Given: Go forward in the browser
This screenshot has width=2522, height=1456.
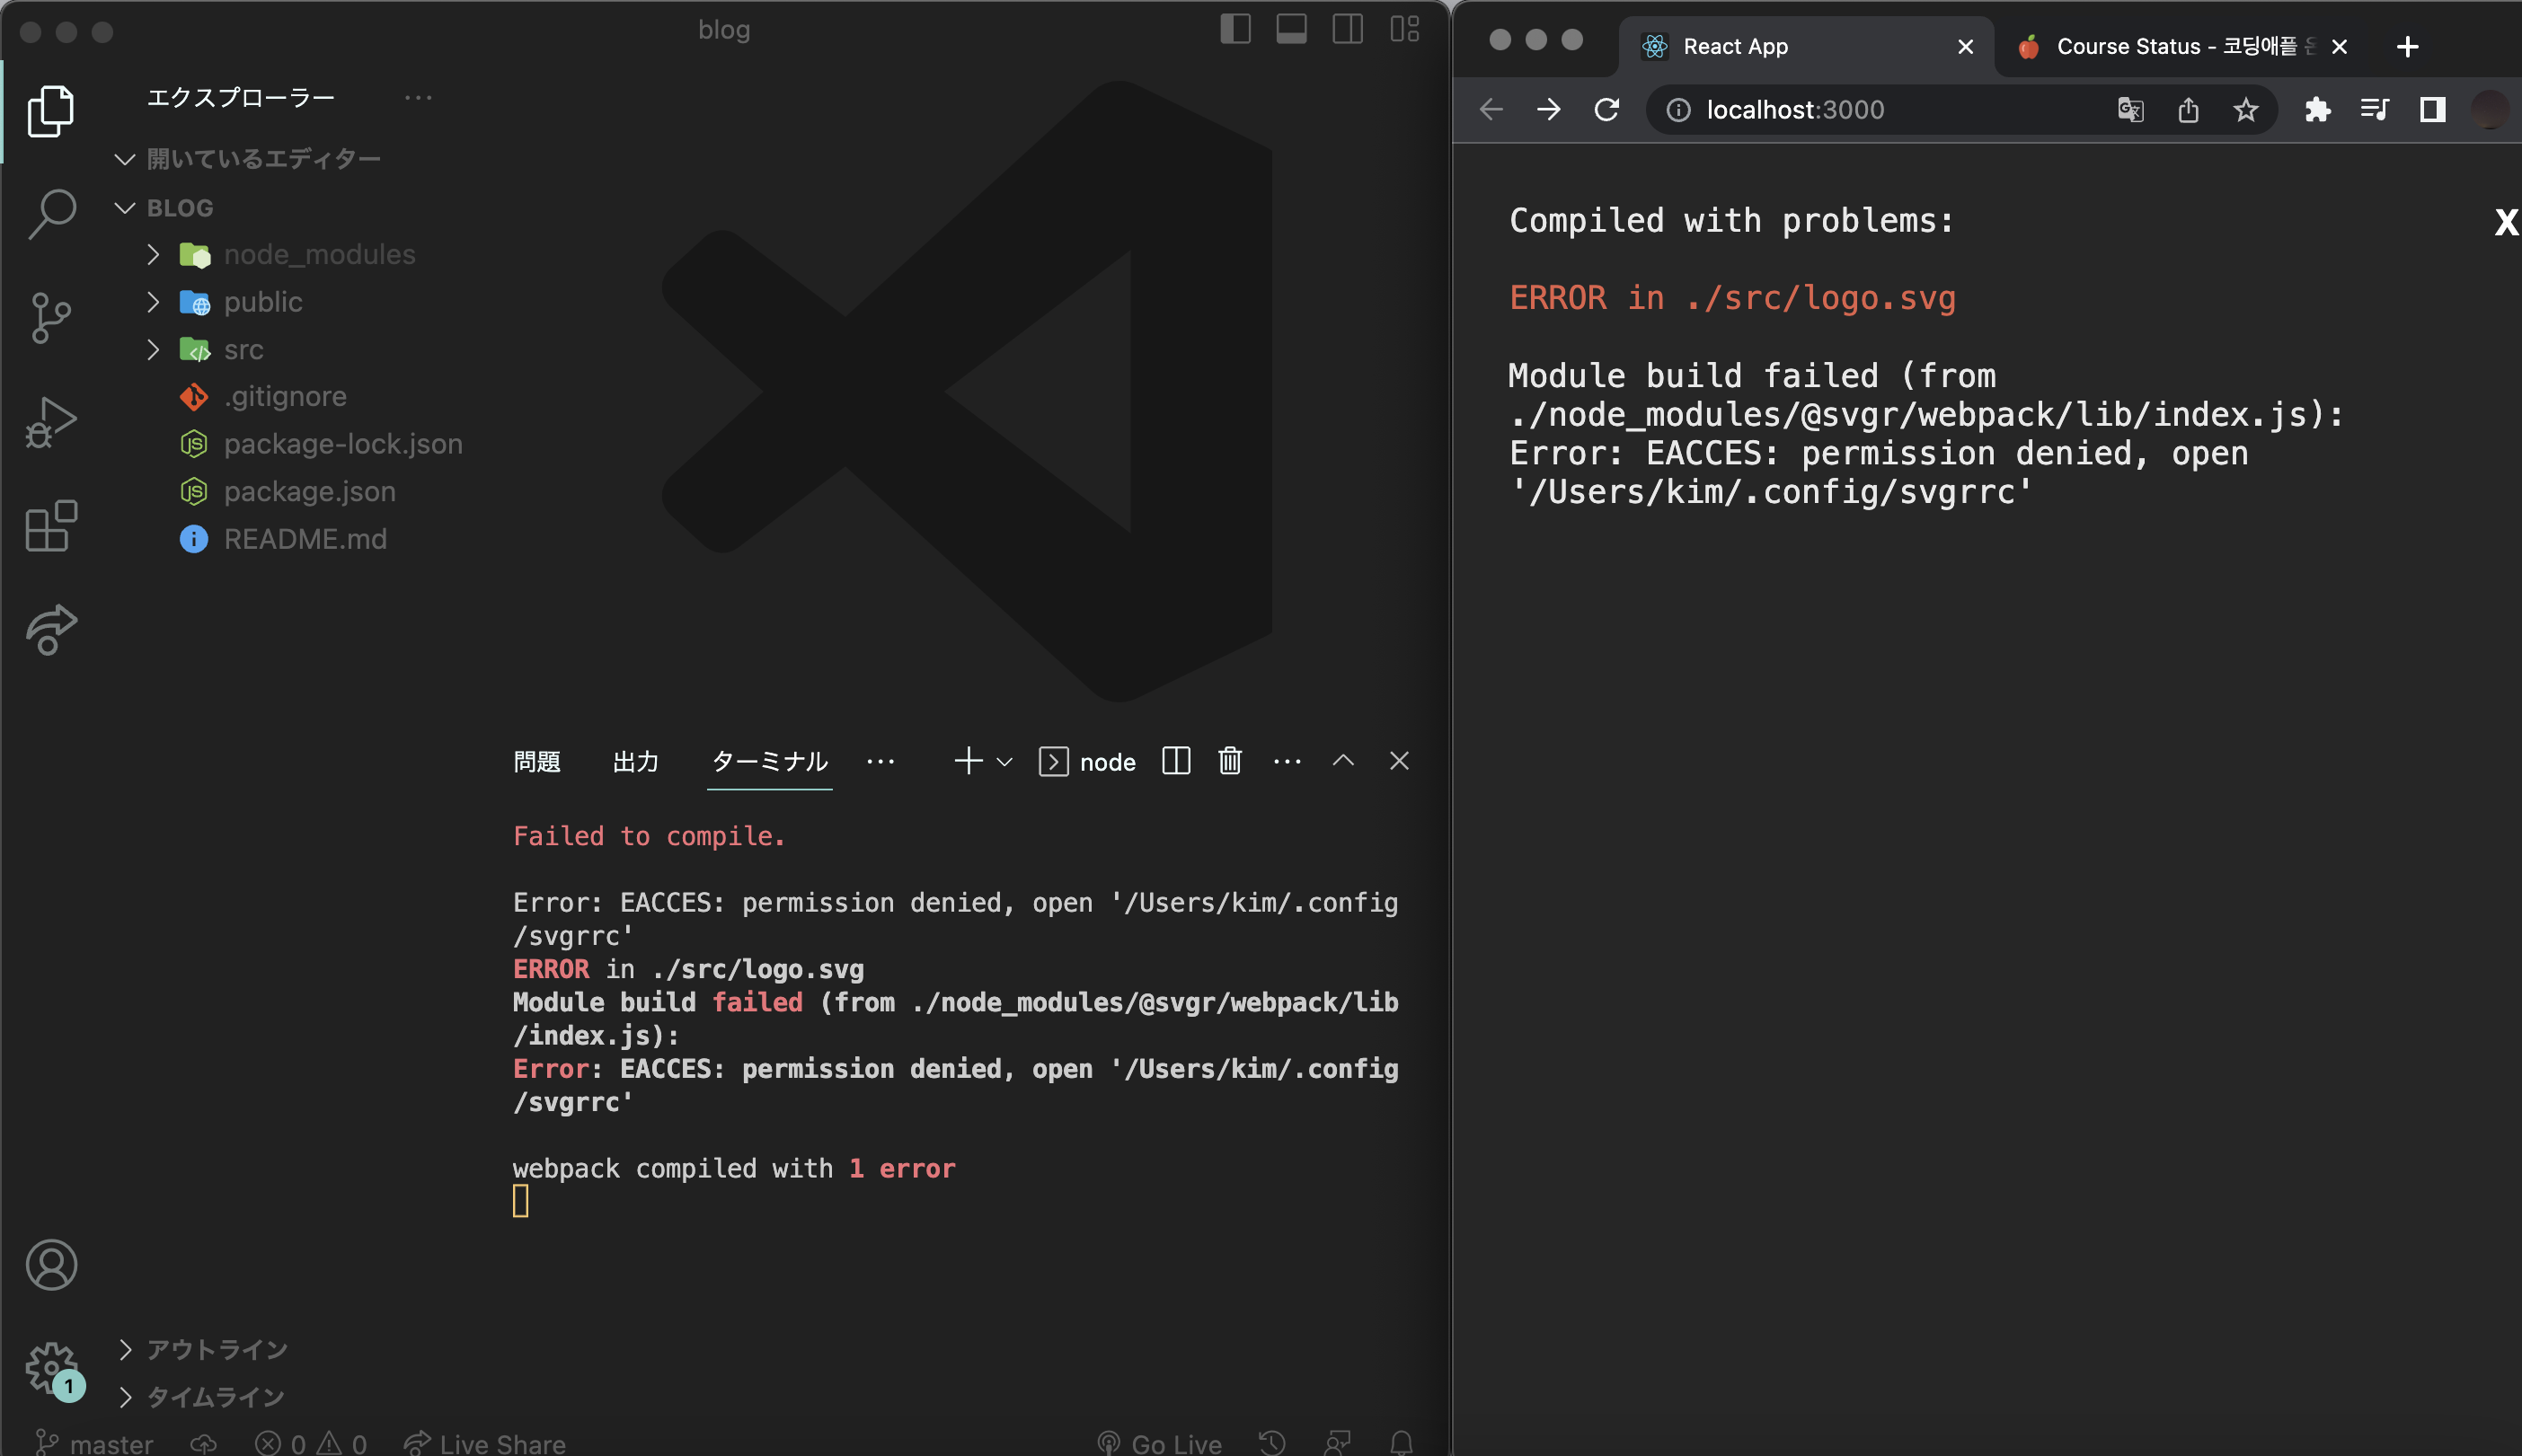Looking at the screenshot, I should (1549, 109).
